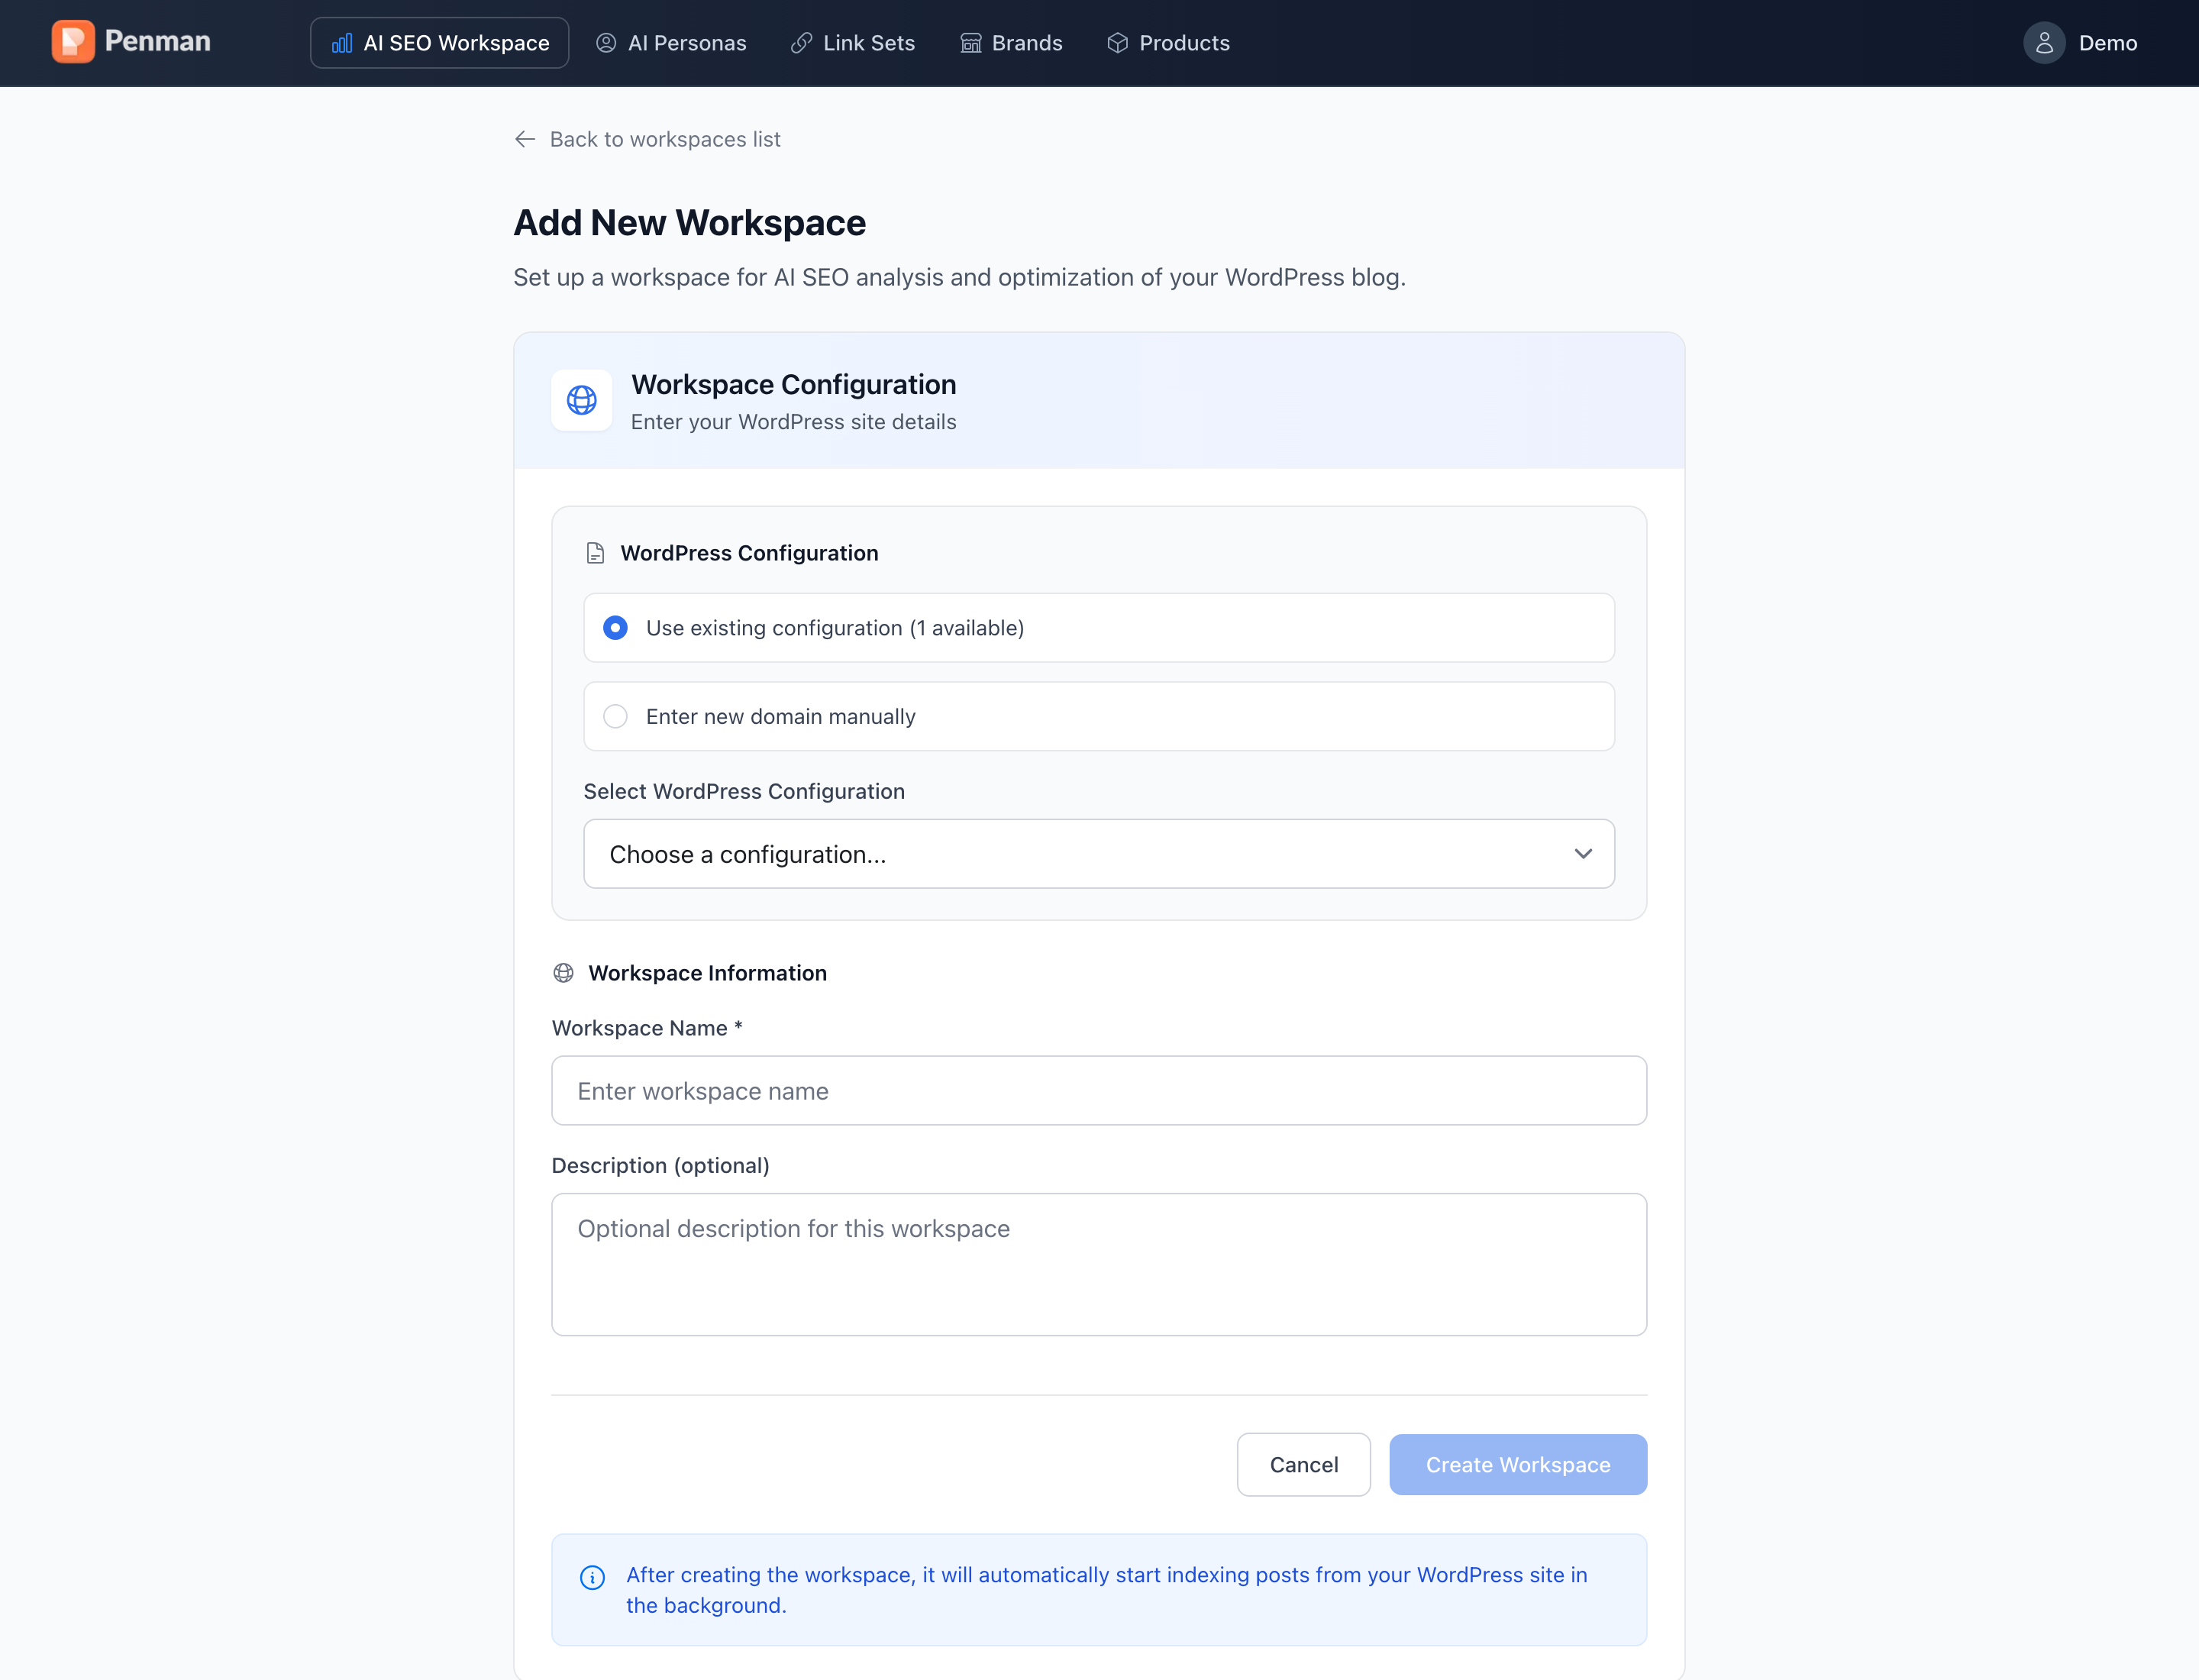Click the 'Set up a workspace' description text
This screenshot has width=2199, height=1680.
click(960, 277)
